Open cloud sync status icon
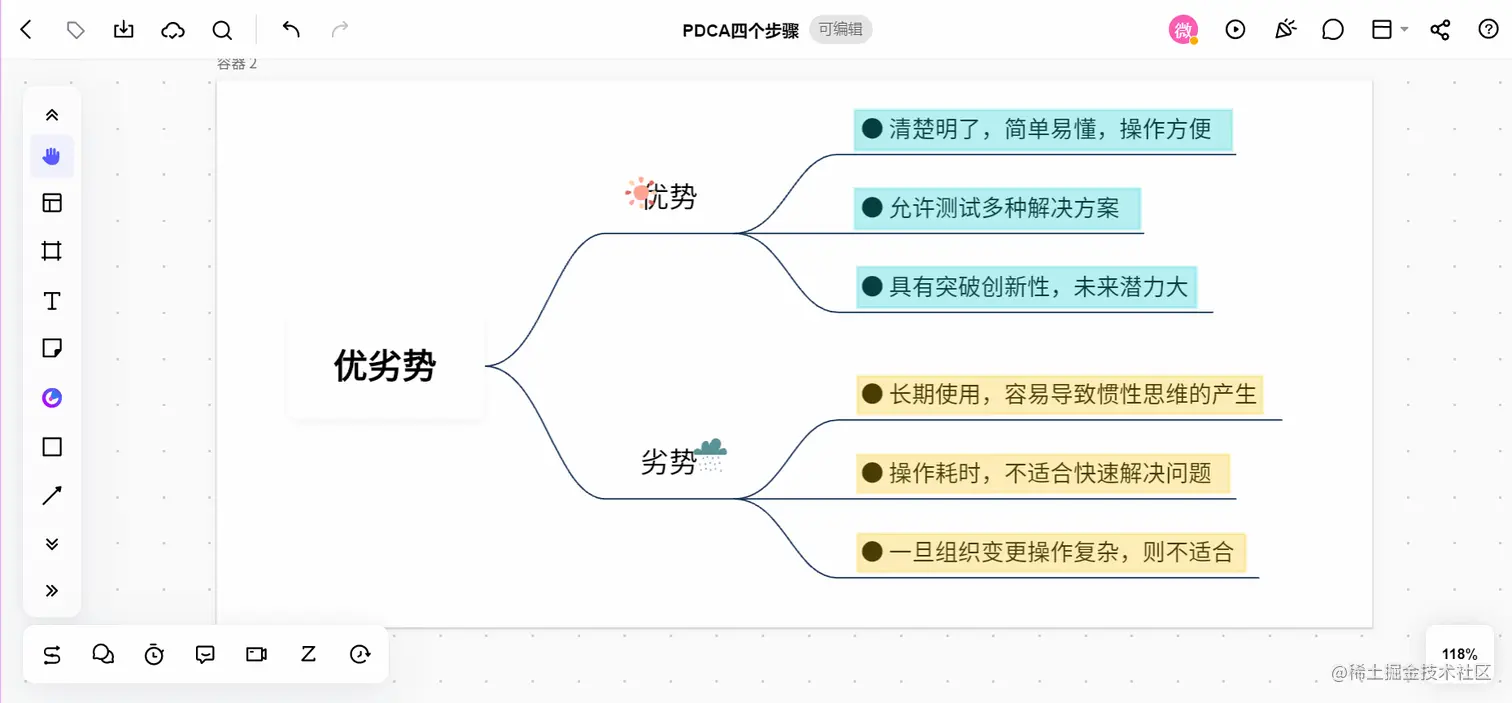The height and width of the screenshot is (703, 1512). (173, 30)
